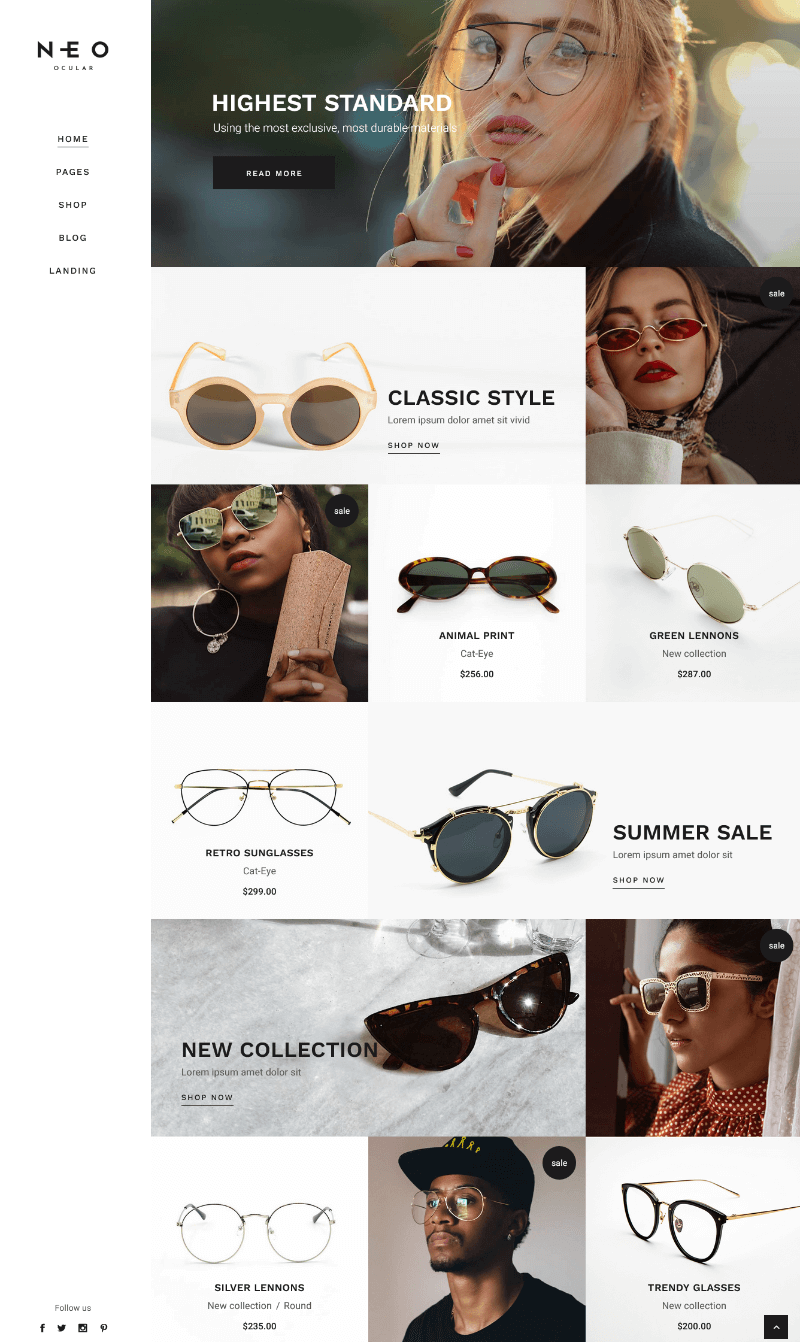The image size is (800, 1342).
Task: Open the Facebook social icon
Action: [42, 1328]
